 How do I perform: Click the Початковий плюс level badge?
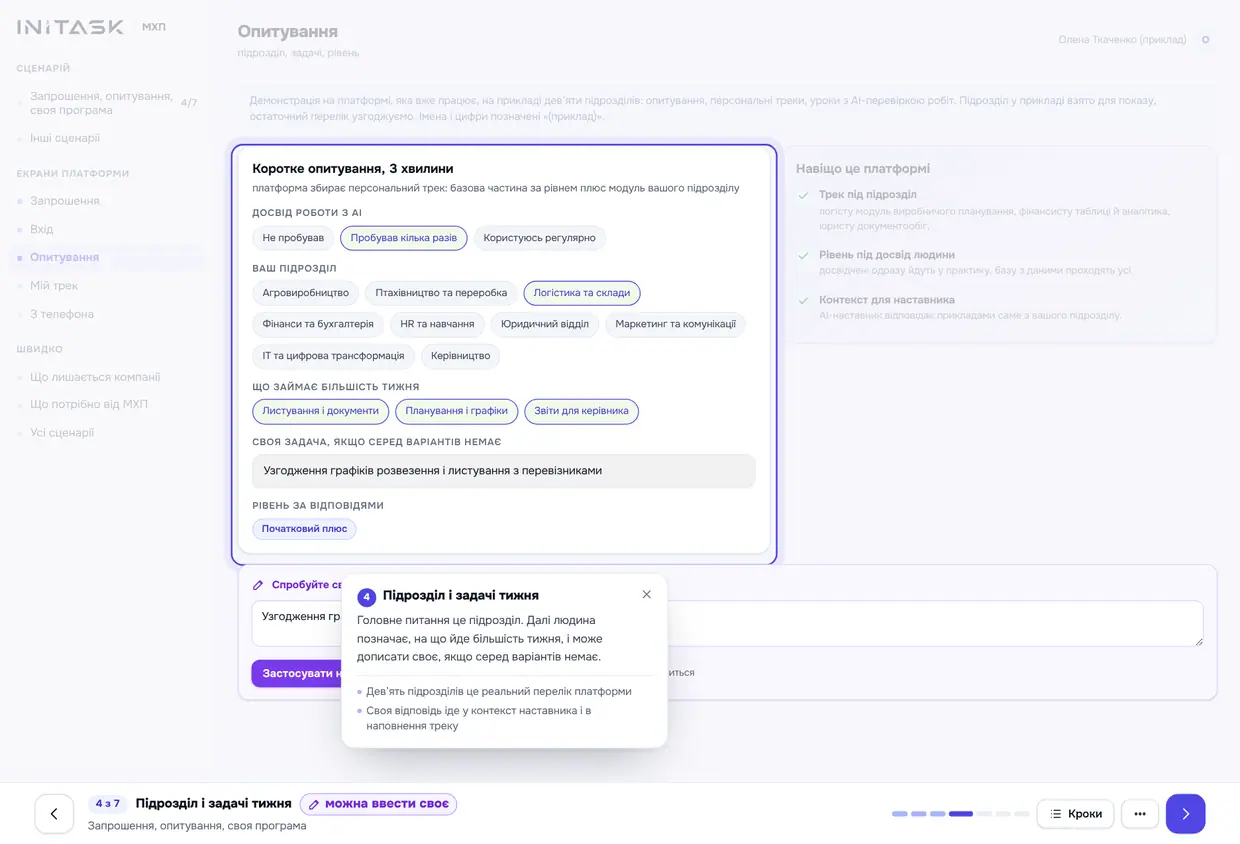click(304, 529)
